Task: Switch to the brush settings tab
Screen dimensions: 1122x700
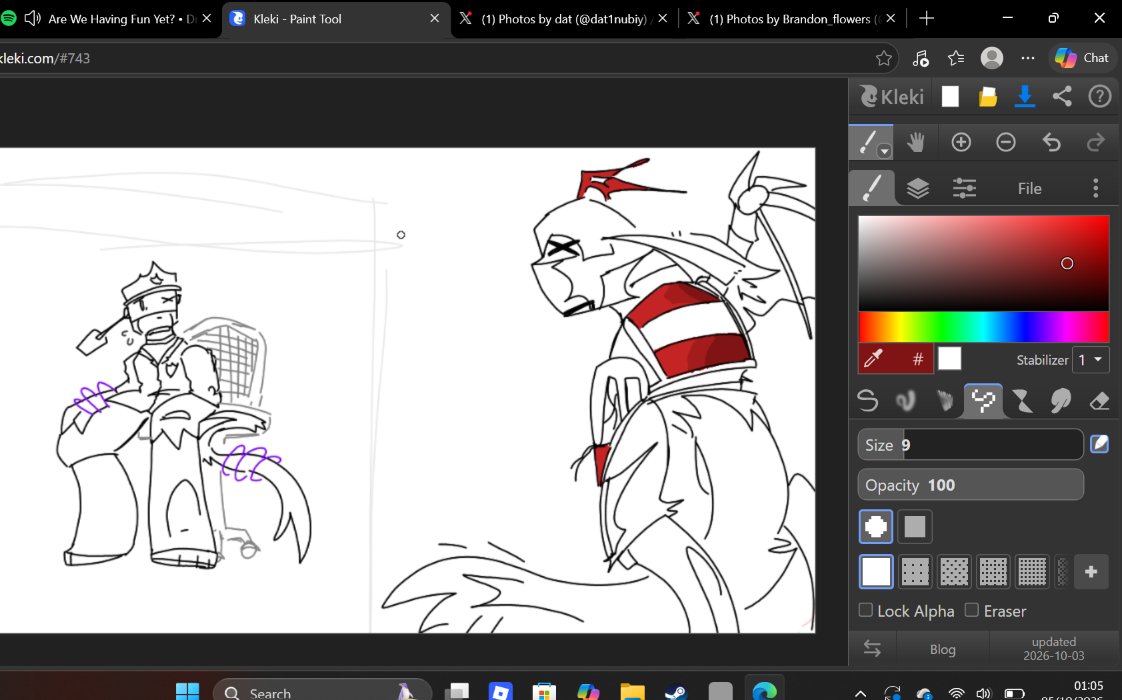Action: point(872,188)
